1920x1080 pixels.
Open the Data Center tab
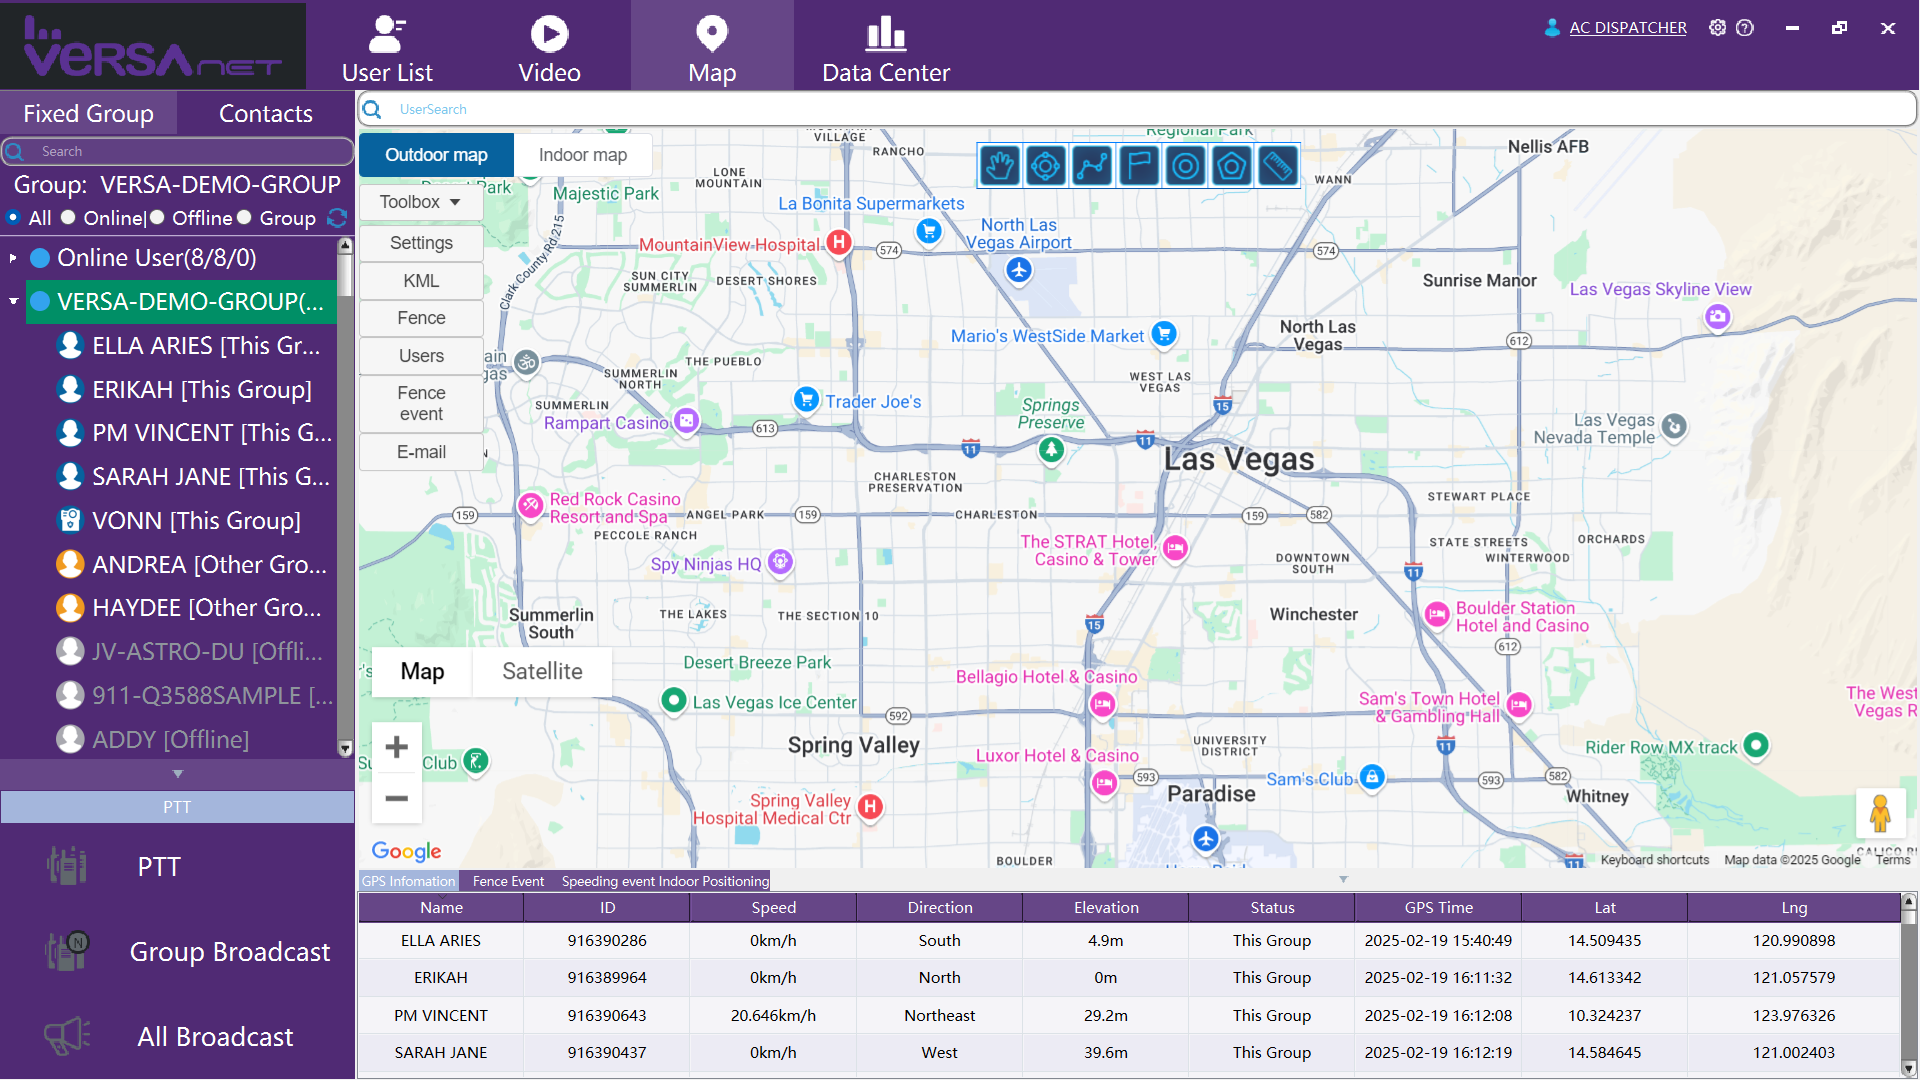885,47
